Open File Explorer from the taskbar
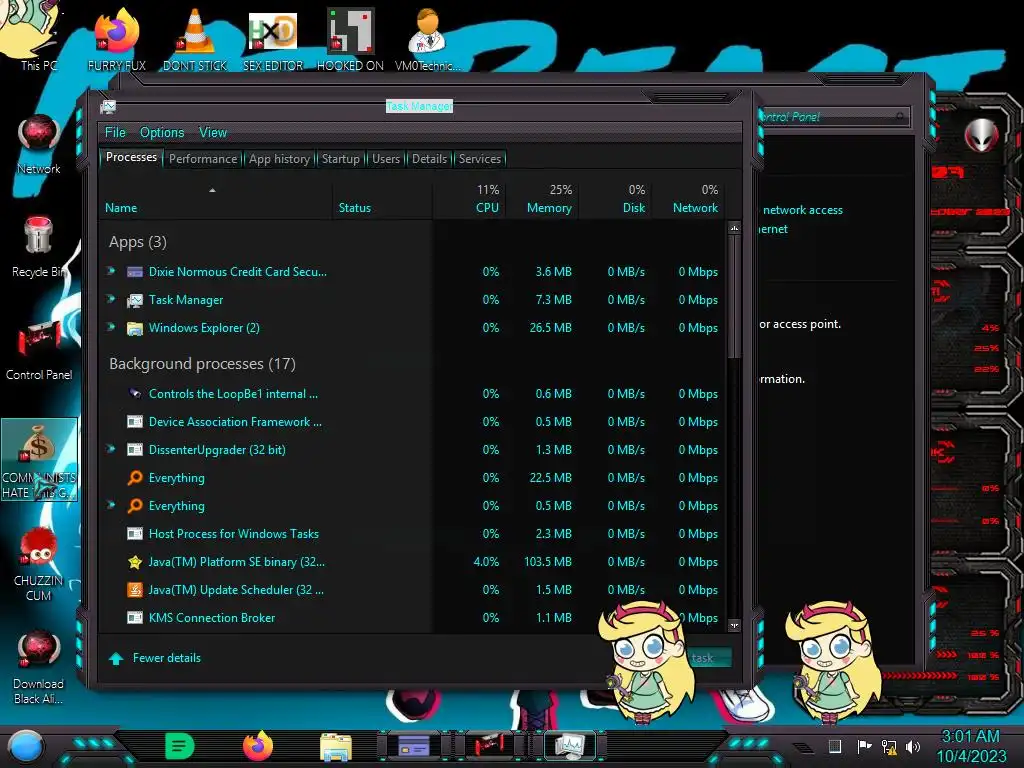 tap(336, 746)
